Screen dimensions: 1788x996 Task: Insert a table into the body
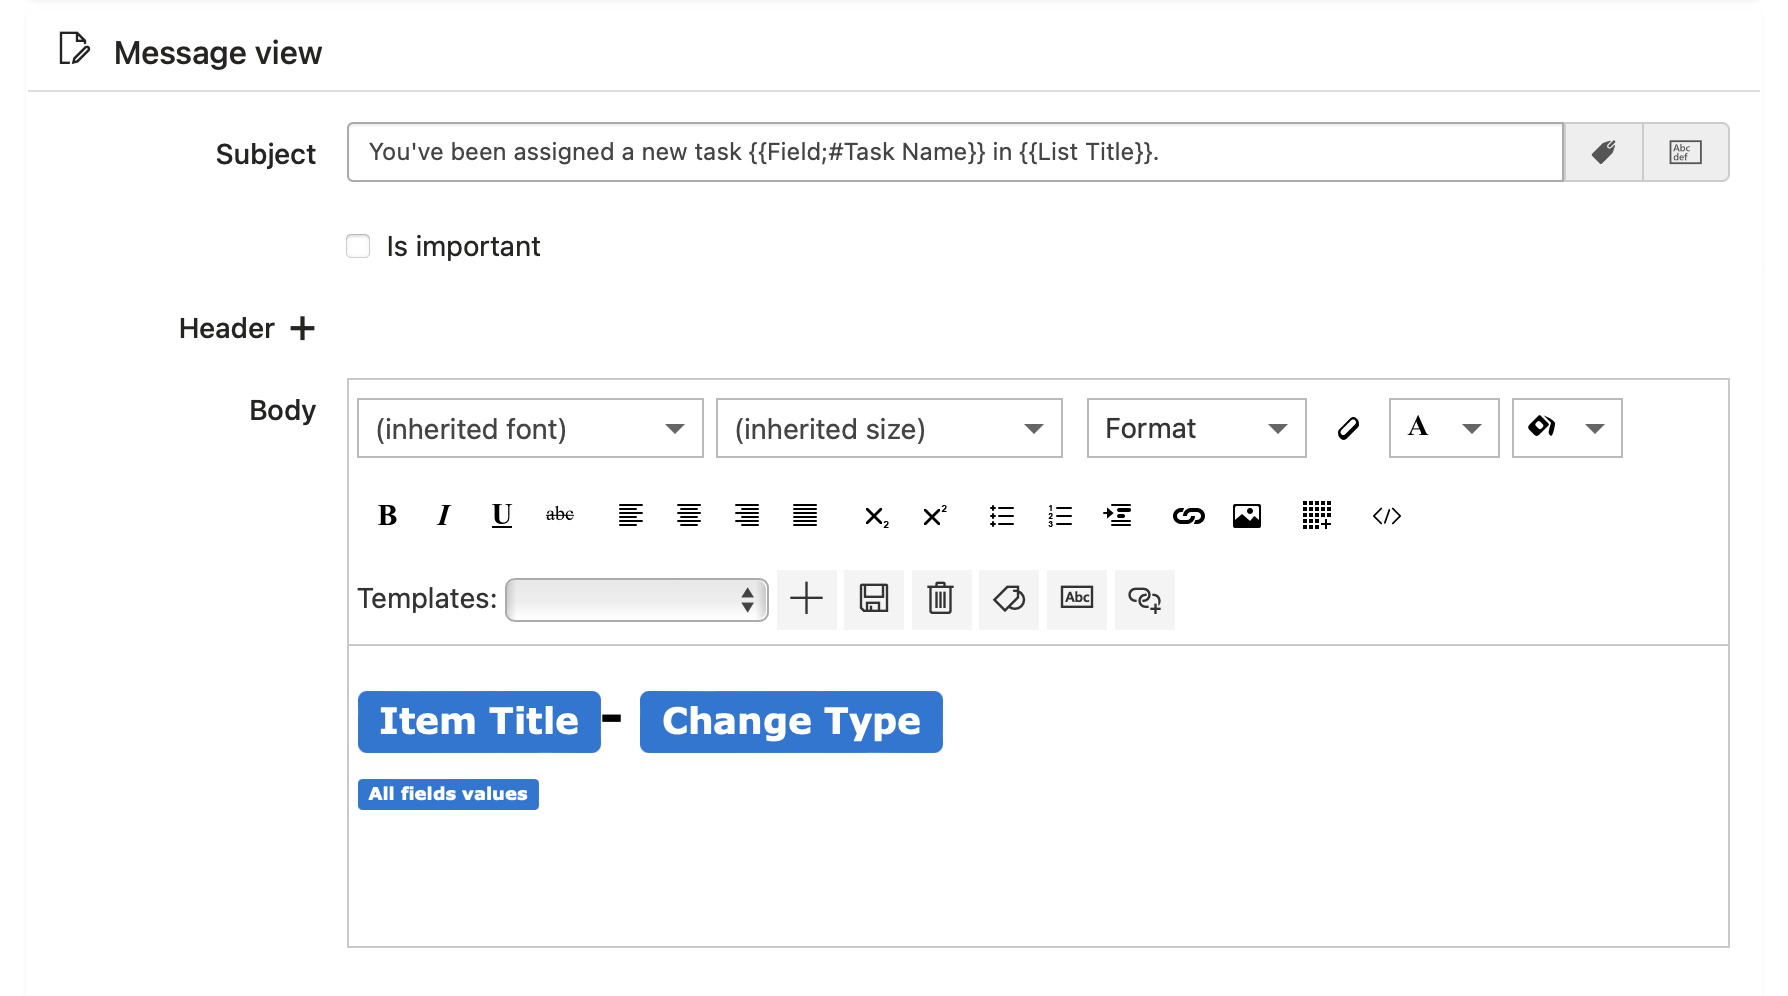point(1316,516)
